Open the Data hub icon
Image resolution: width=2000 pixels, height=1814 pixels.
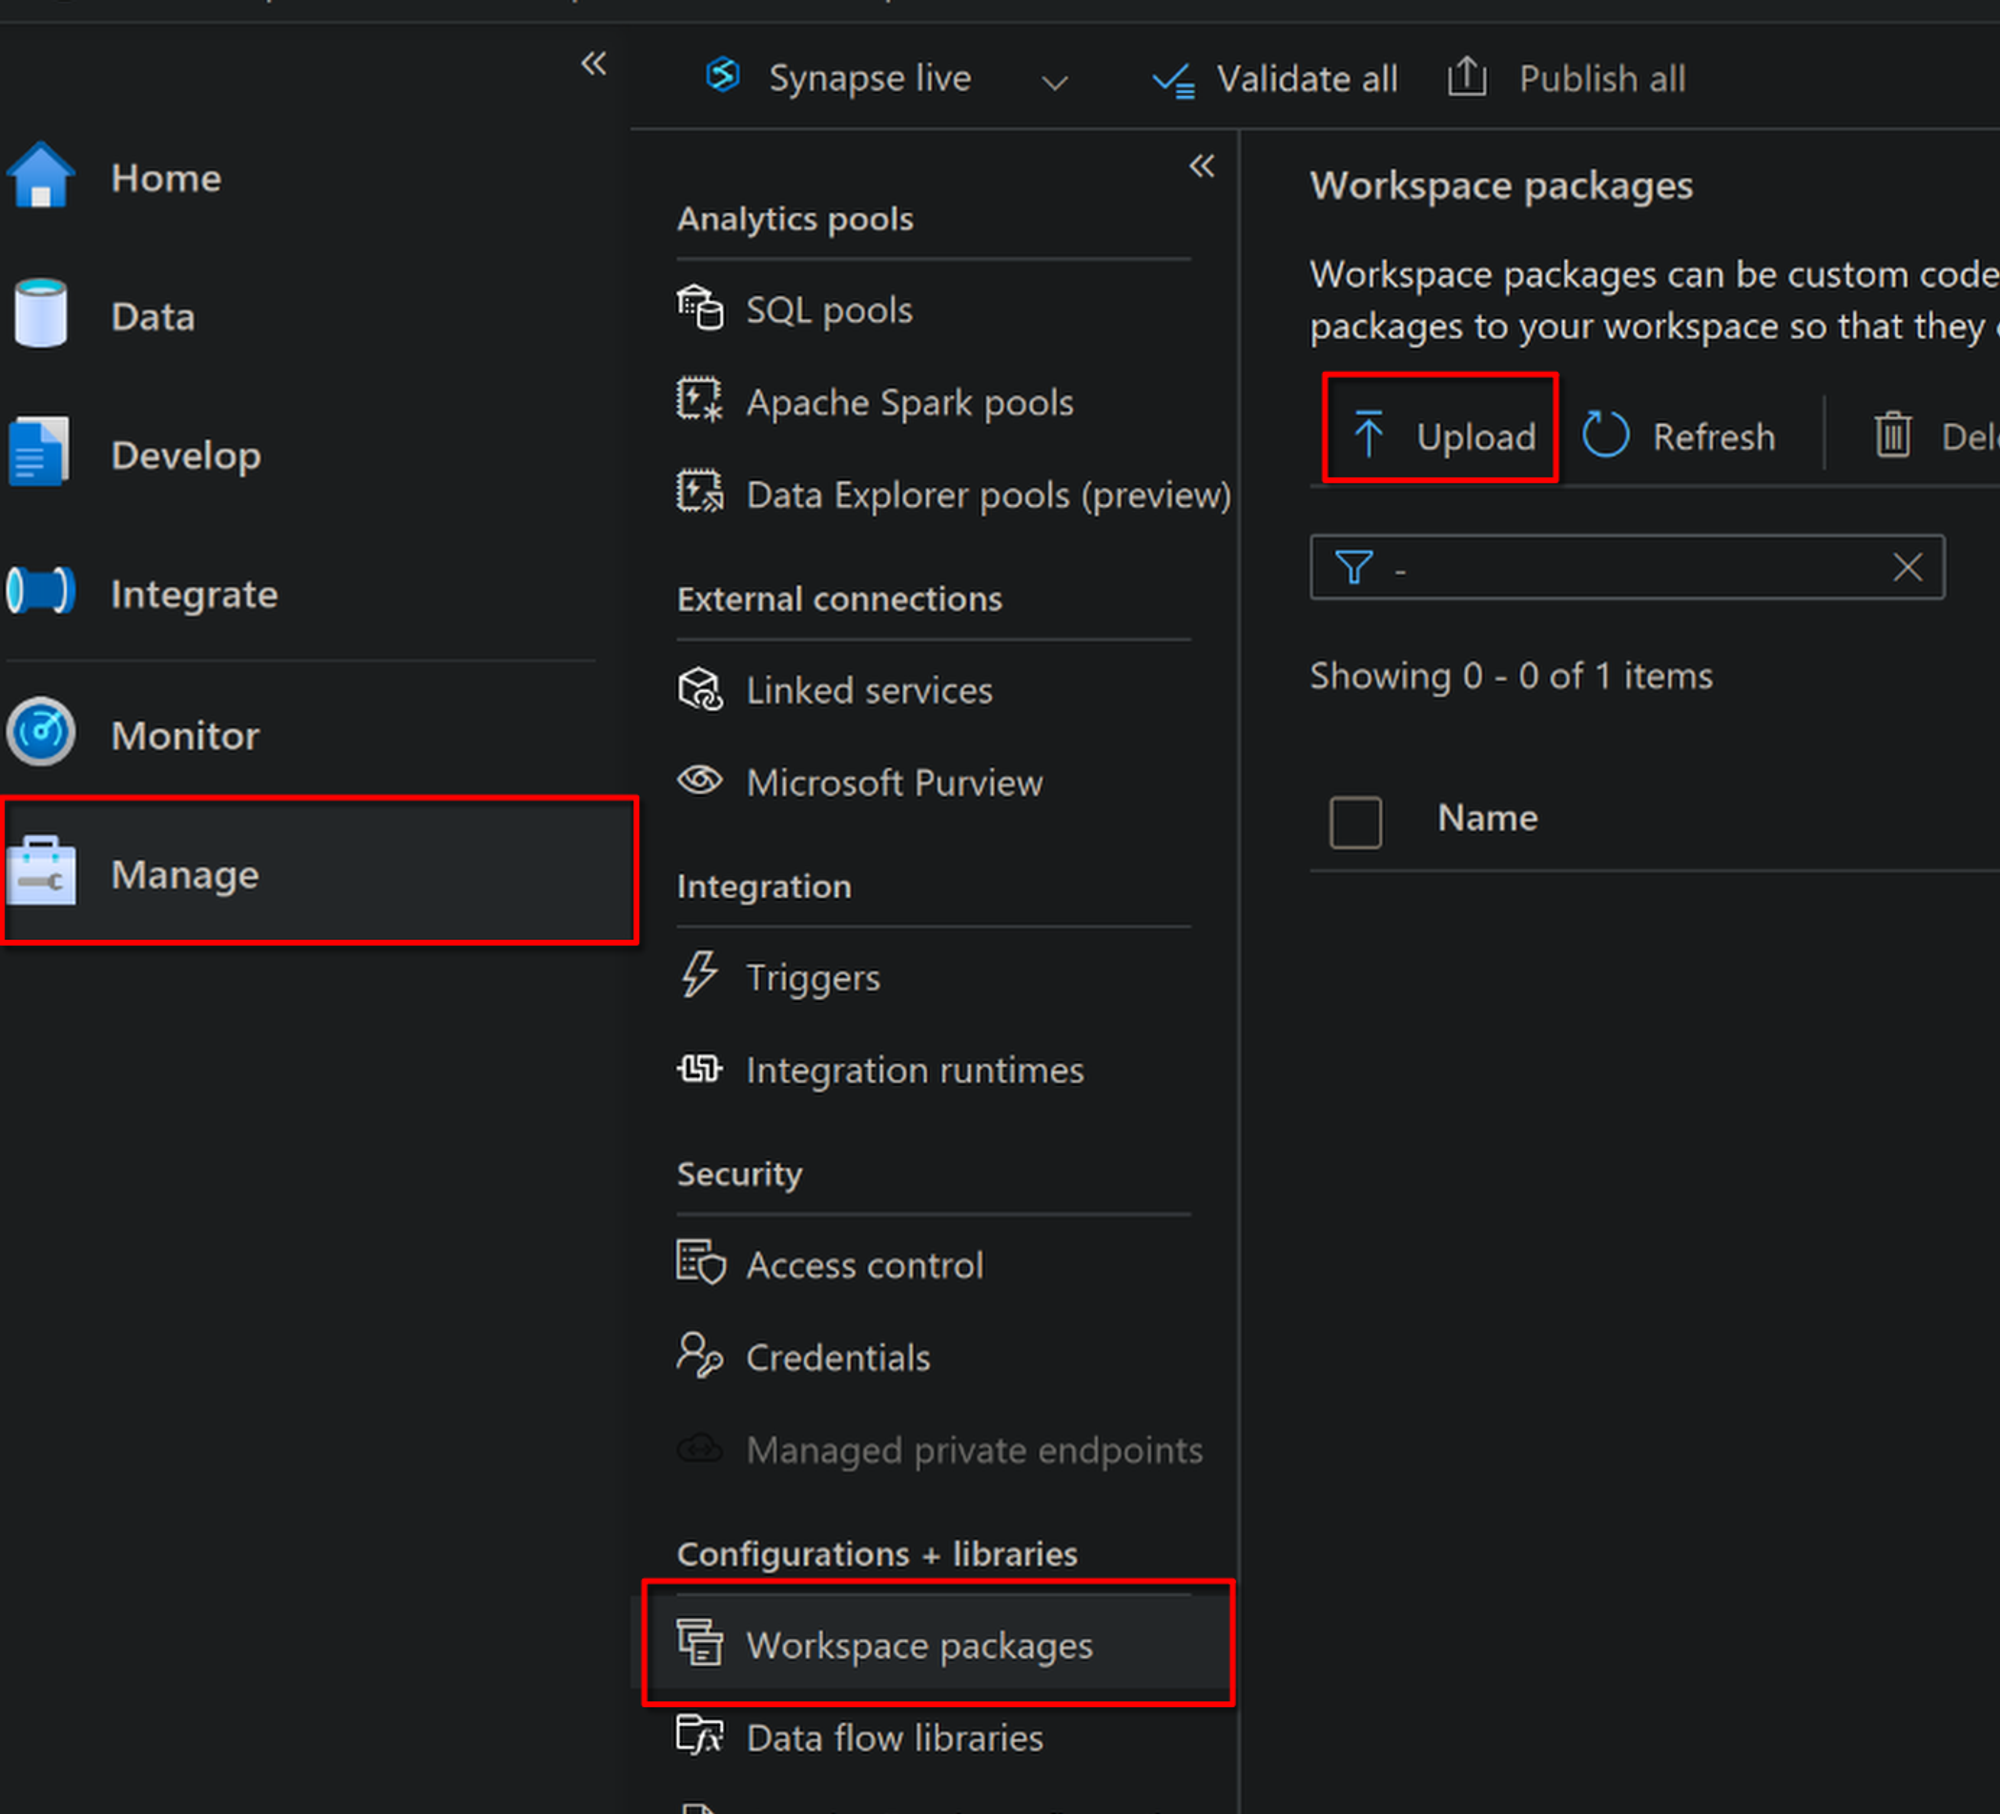coord(40,314)
